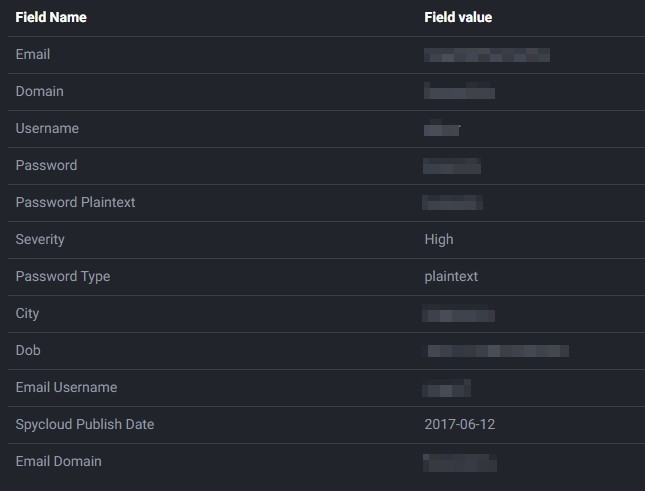The image size is (645, 491).
Task: Select the Username field label
Action: click(x=47, y=128)
